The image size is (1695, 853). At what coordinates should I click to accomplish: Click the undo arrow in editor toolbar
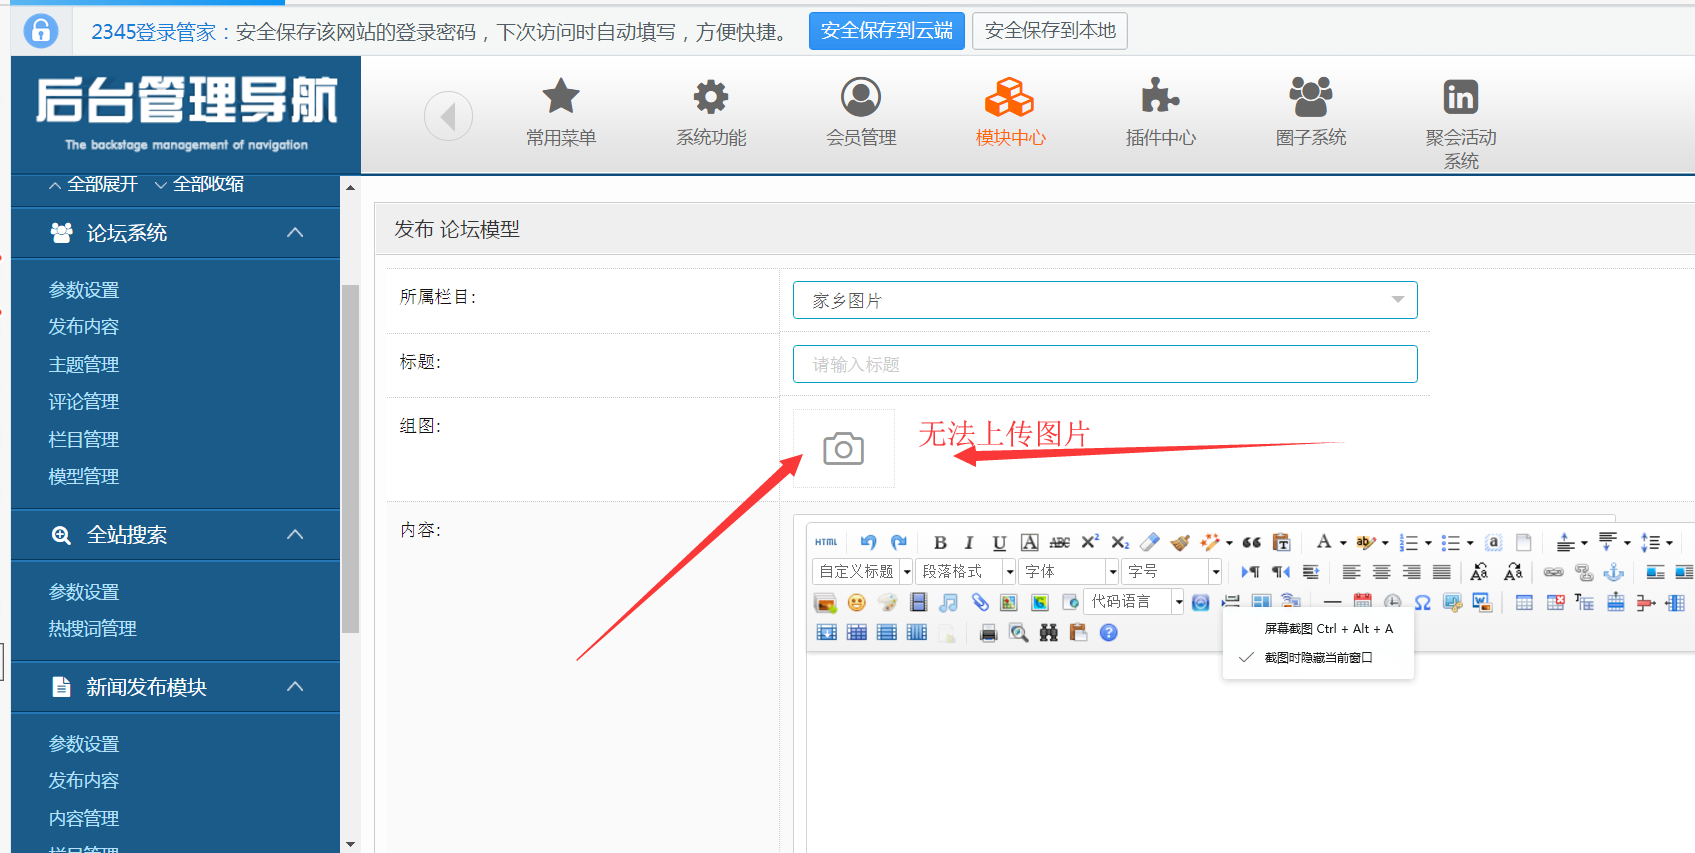[x=868, y=543]
